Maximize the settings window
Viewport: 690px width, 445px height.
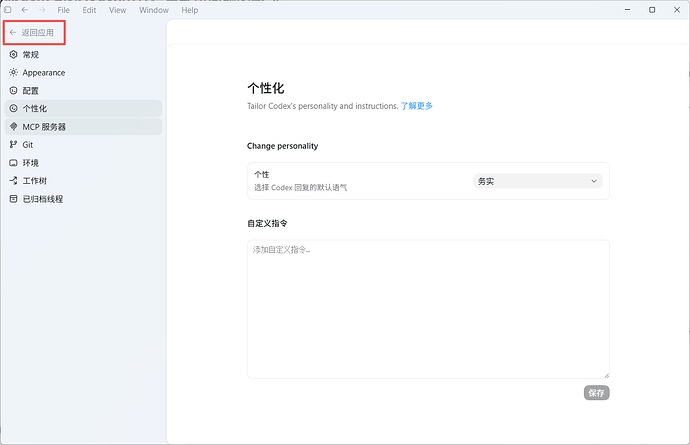tap(652, 10)
